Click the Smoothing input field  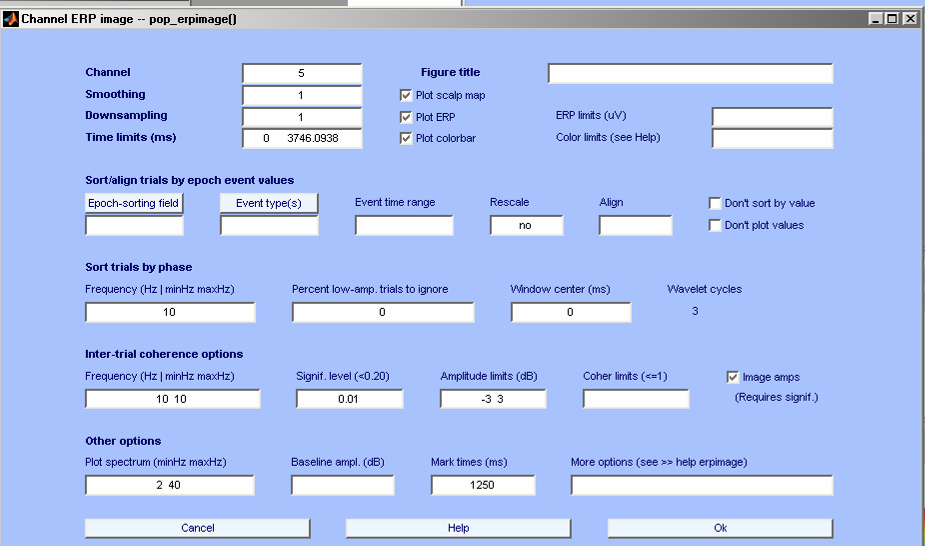tap(302, 95)
